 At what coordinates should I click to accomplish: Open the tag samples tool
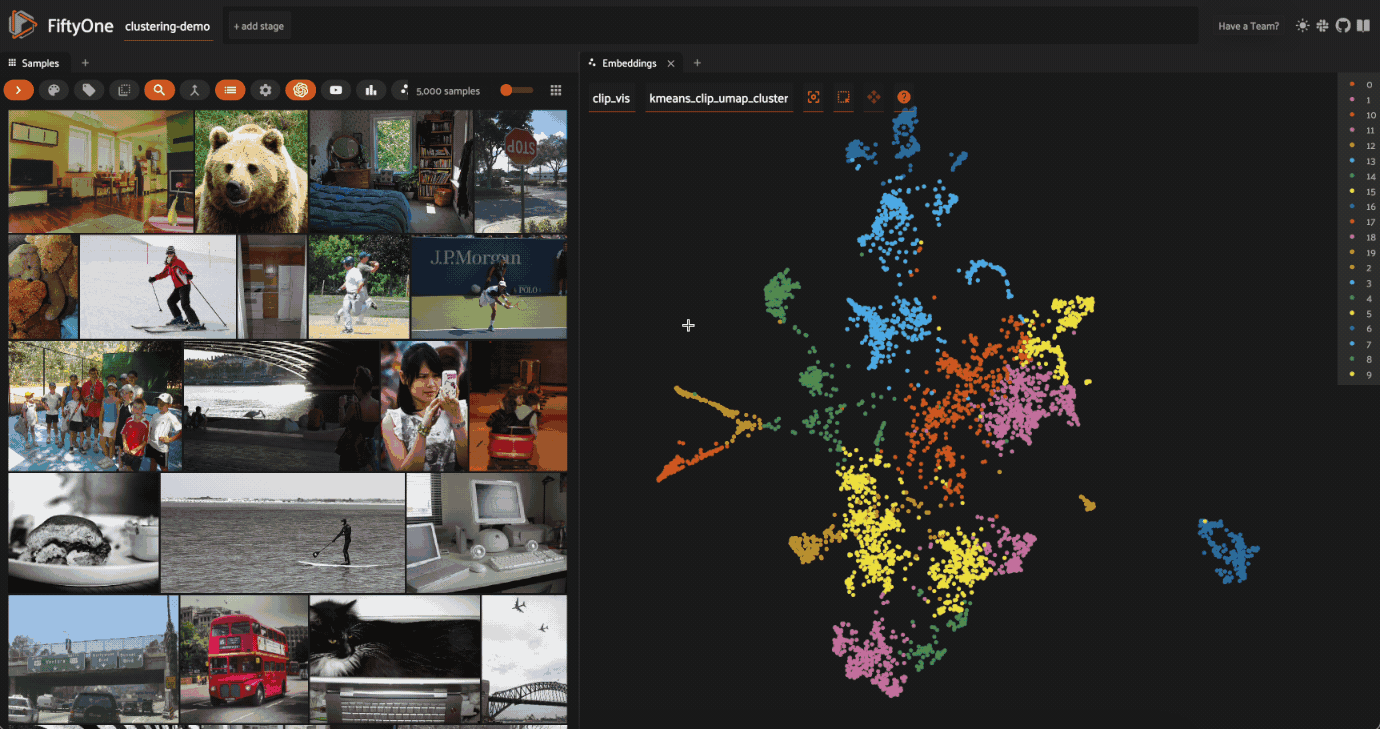tap(89, 90)
